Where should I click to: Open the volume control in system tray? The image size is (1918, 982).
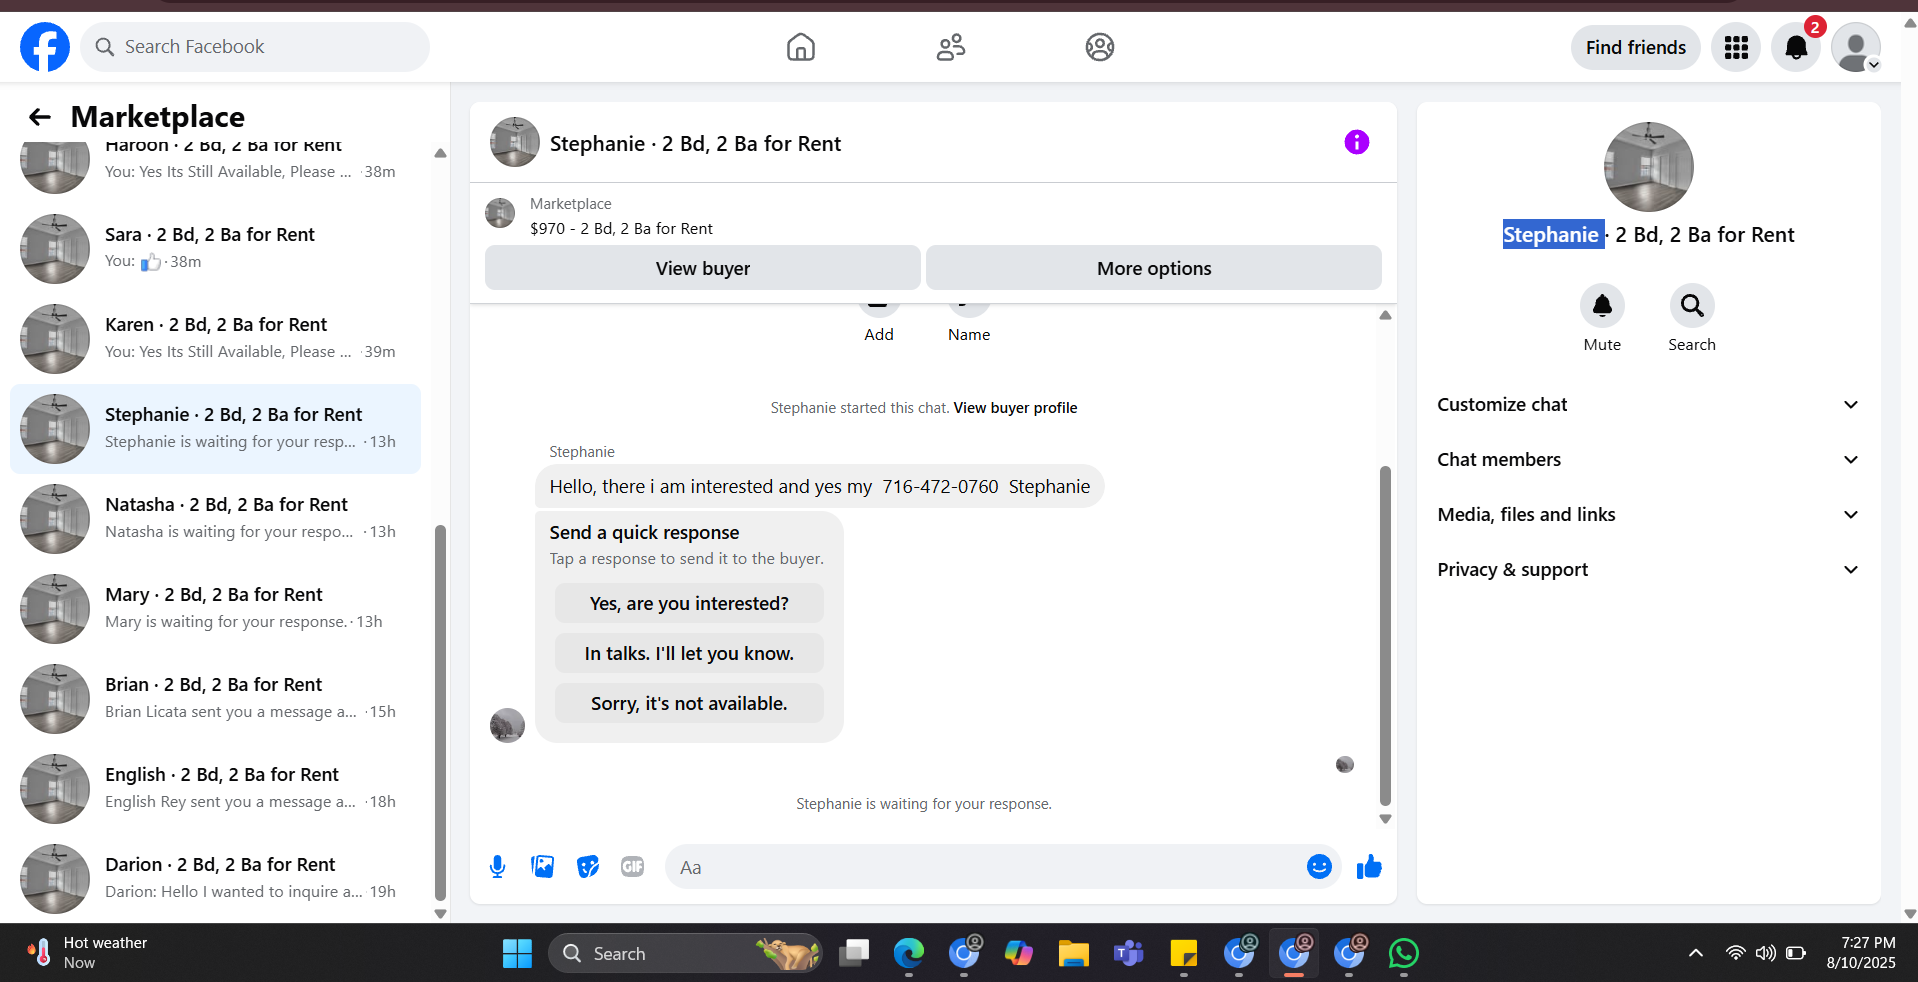[1766, 953]
